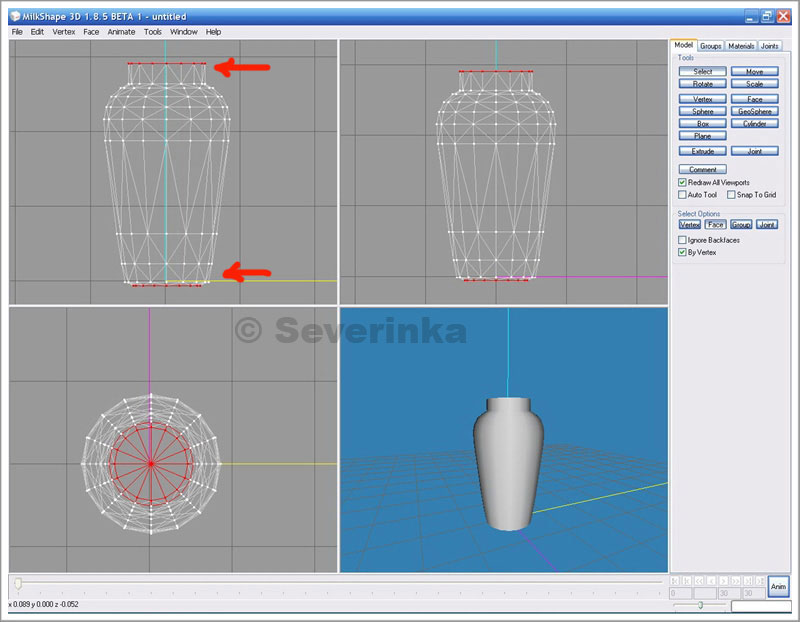This screenshot has height=622, width=800.
Task: Switch to the Materials tab
Action: (x=741, y=46)
